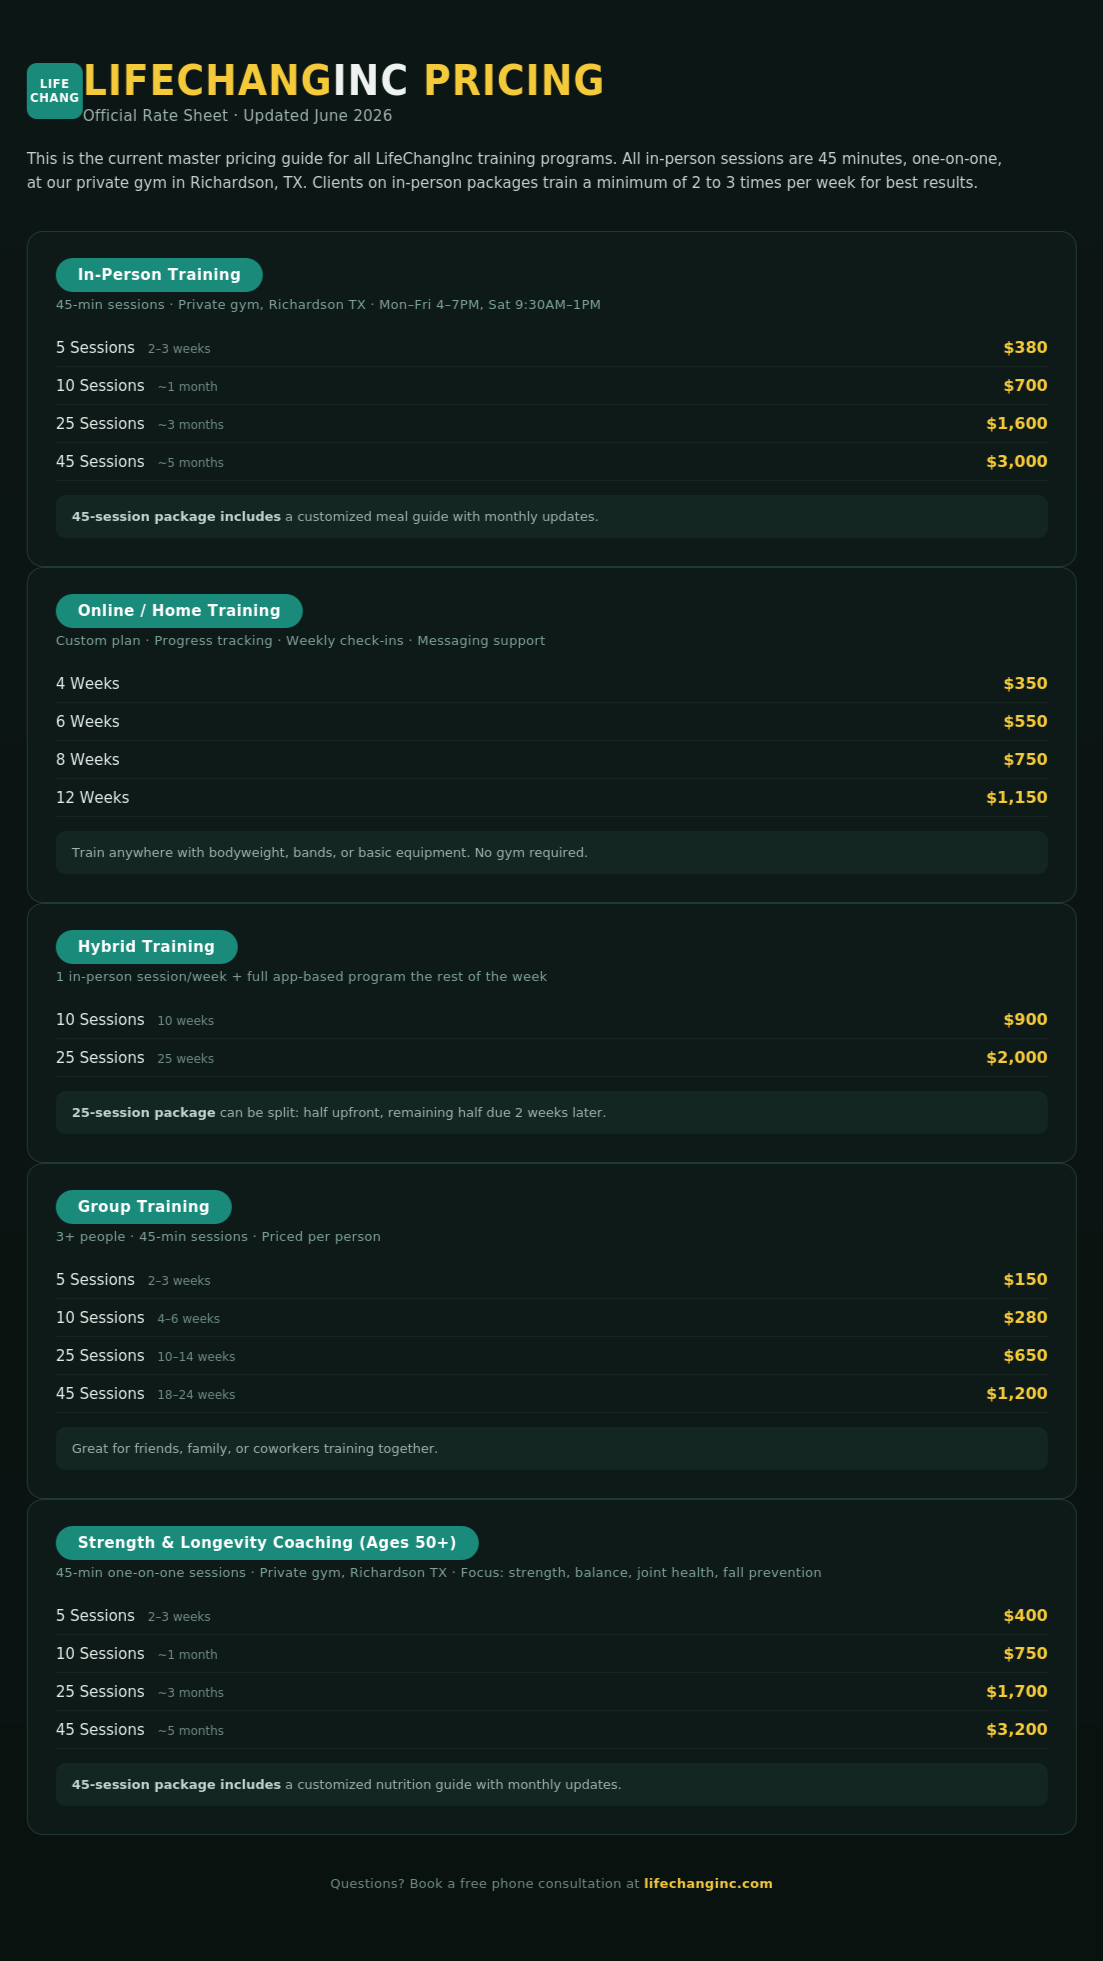Select the Online / Home Training badge
The image size is (1103, 1961).
point(179,611)
